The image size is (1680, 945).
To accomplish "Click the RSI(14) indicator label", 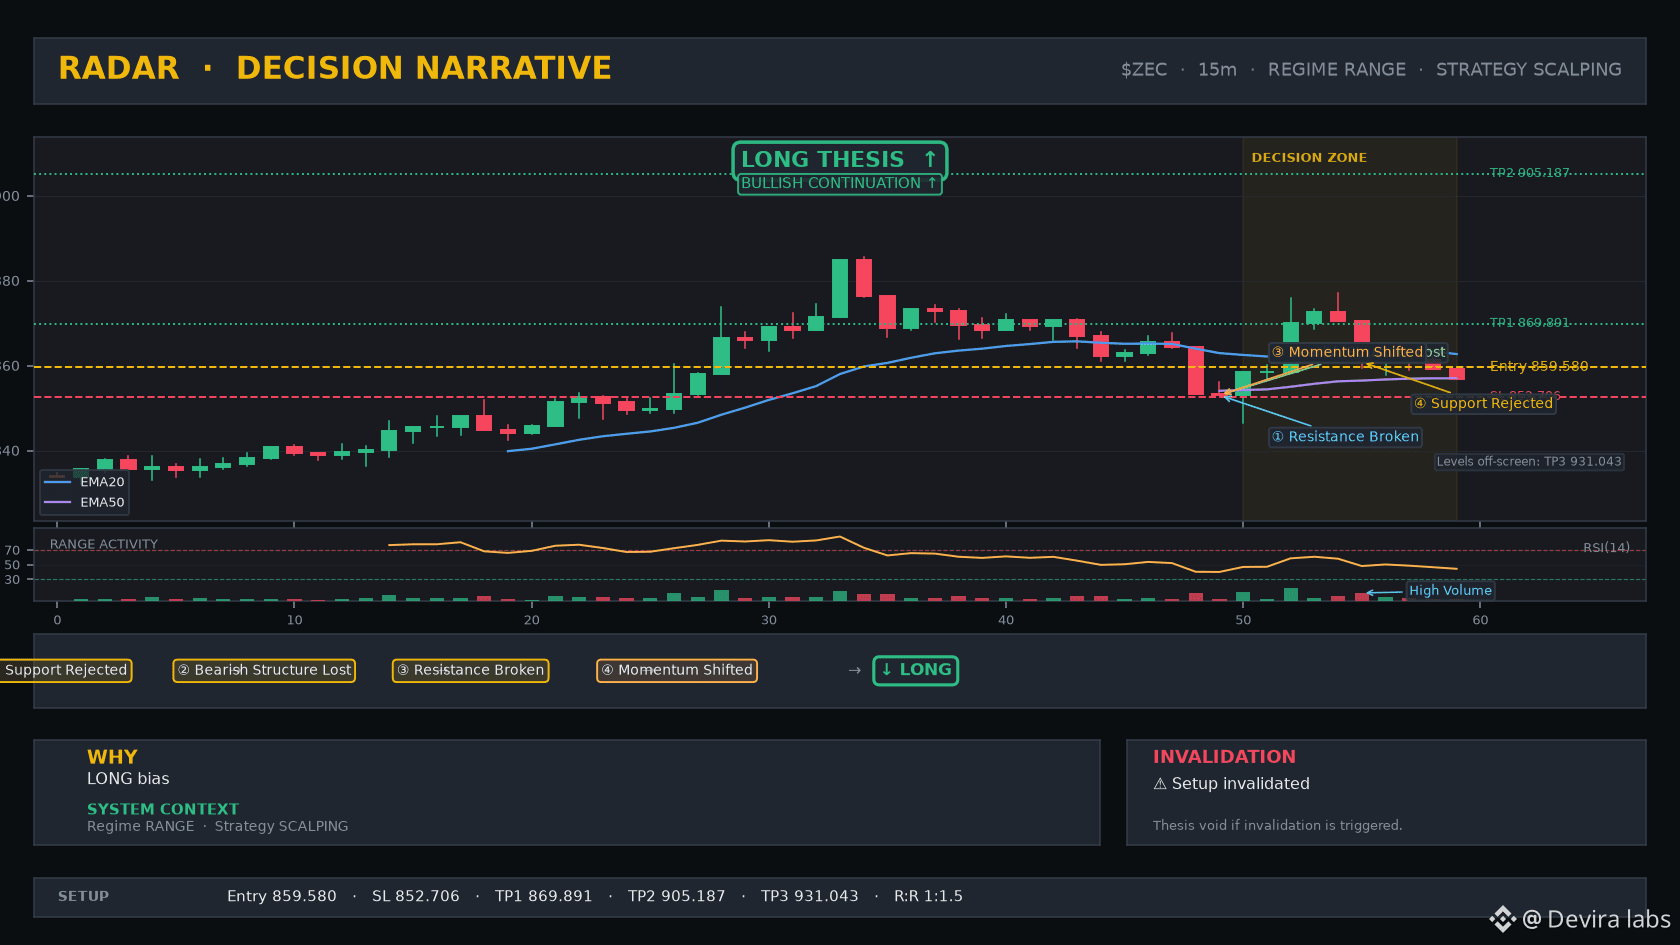I will pos(1606,548).
